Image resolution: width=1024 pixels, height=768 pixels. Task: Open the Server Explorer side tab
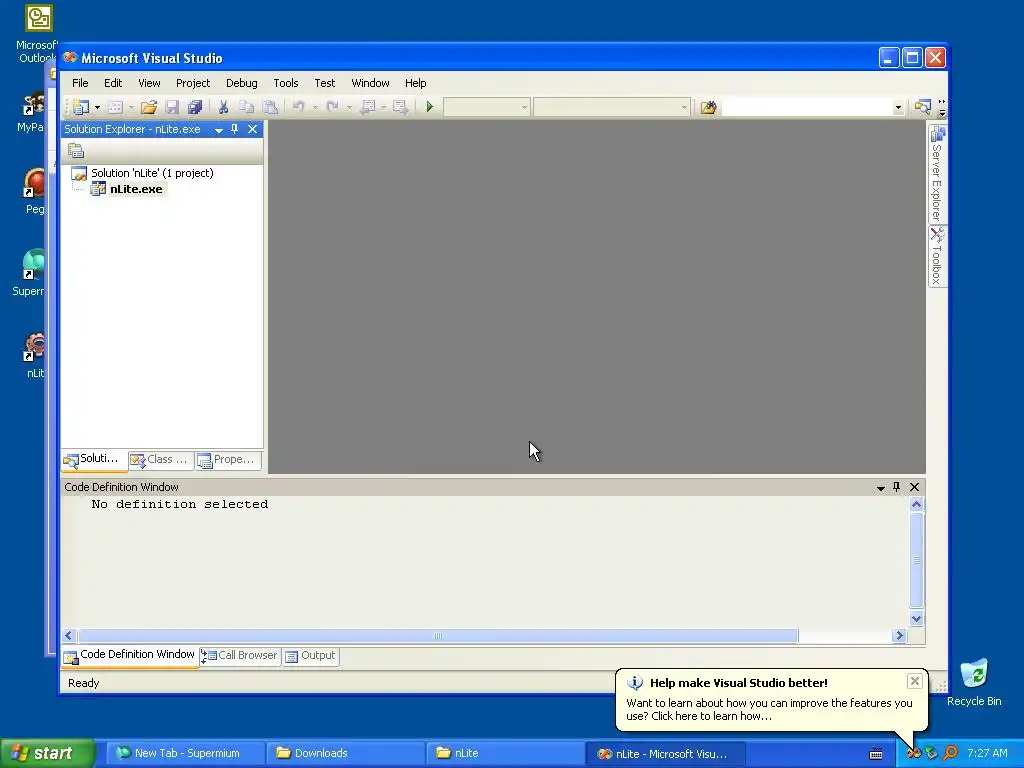pos(937,174)
